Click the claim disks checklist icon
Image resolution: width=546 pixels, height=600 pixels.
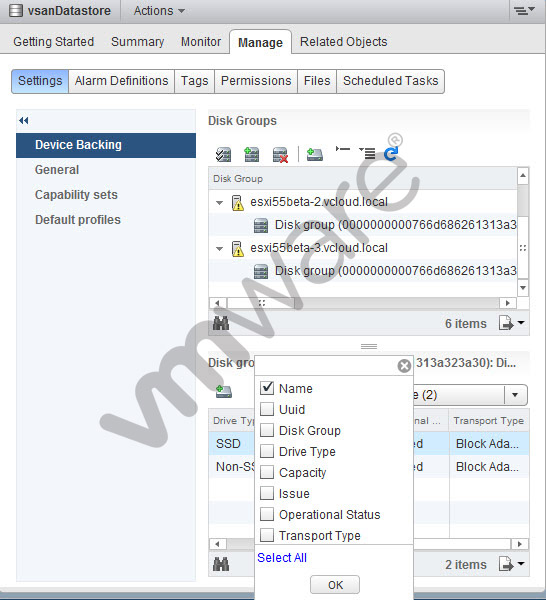point(223,155)
